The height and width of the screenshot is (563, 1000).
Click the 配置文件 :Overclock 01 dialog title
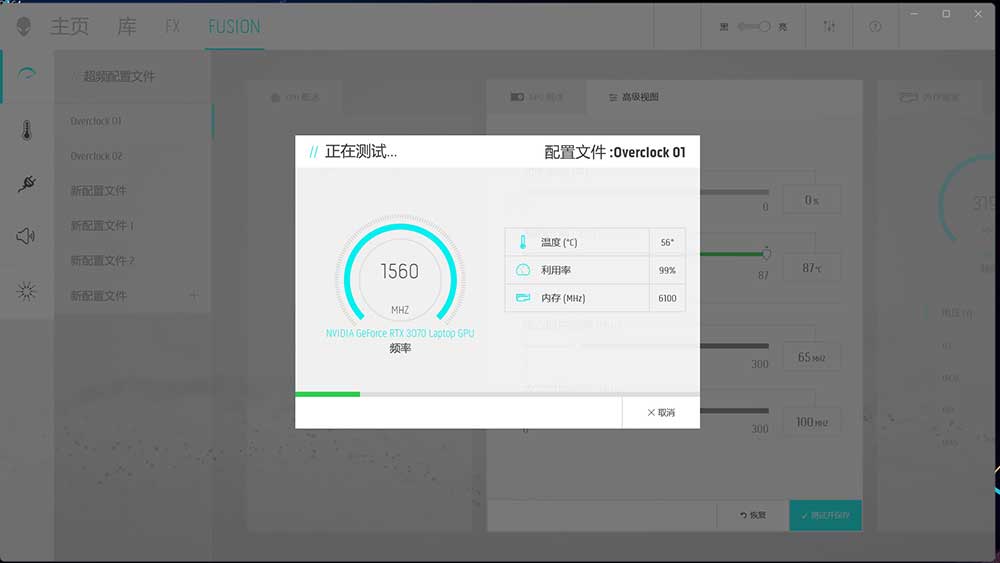pyautogui.click(x=615, y=152)
